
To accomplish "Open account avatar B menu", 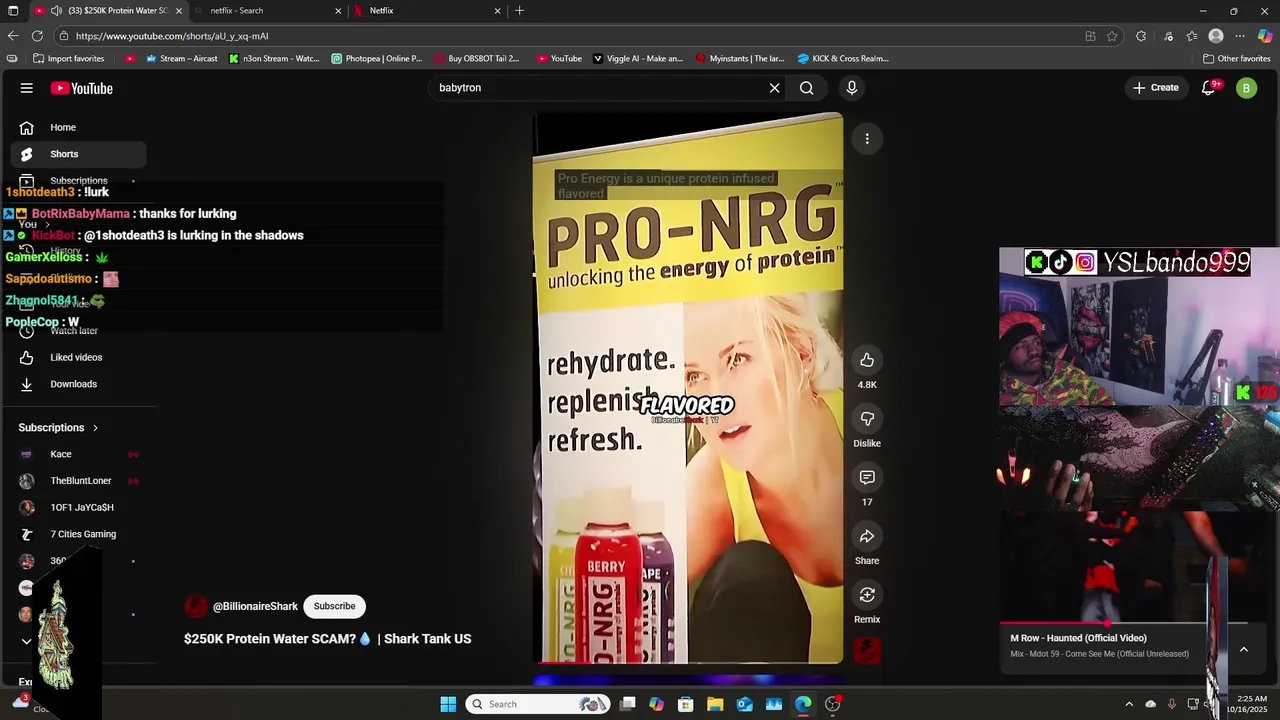I will (x=1246, y=88).
